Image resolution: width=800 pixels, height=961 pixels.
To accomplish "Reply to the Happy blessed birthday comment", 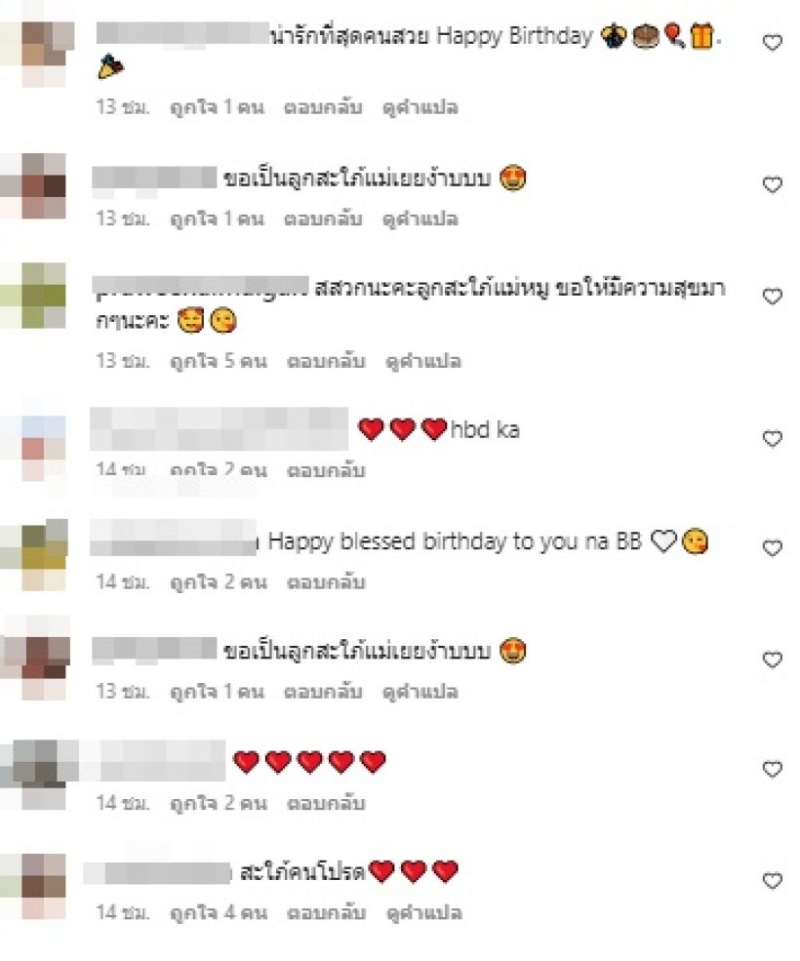I will coord(326,582).
